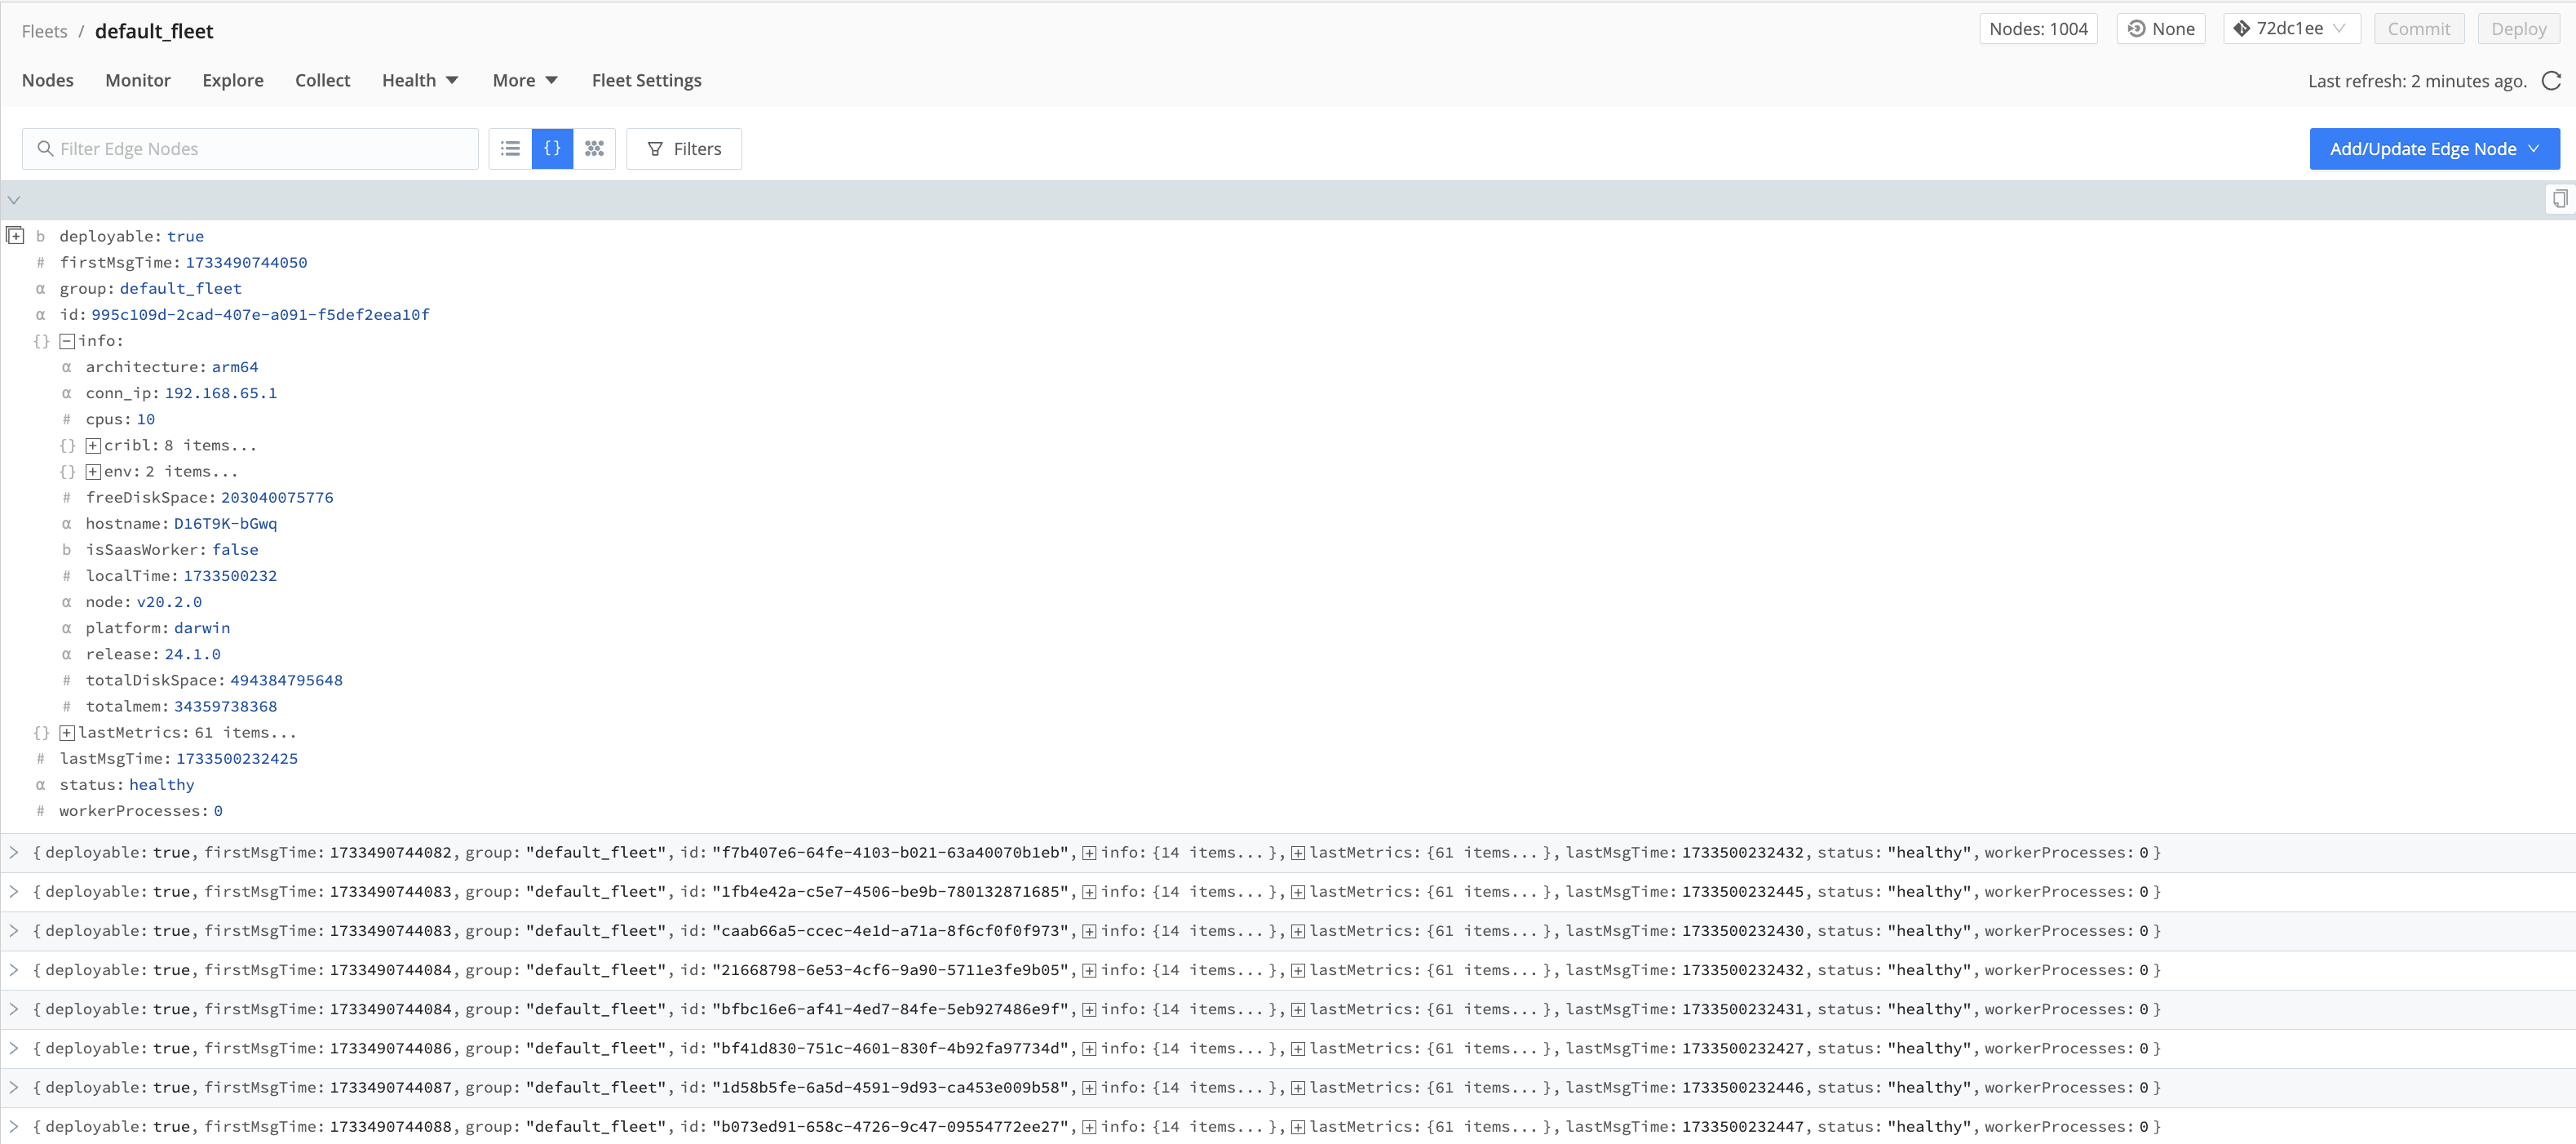The image size is (2576, 1144).
Task: Expand the lastMetrics: 61 items object
Action: pyautogui.click(x=66, y=732)
